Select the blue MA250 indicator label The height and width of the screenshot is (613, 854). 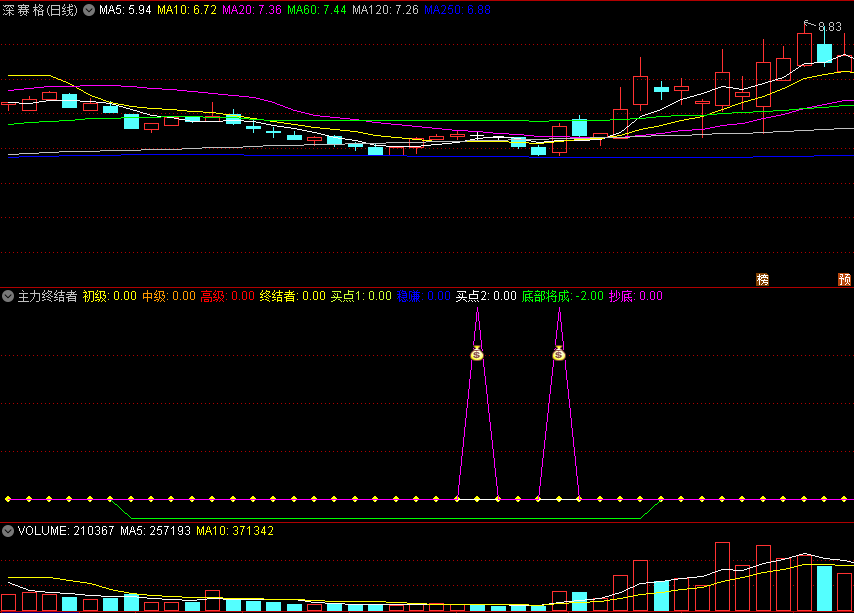(457, 10)
